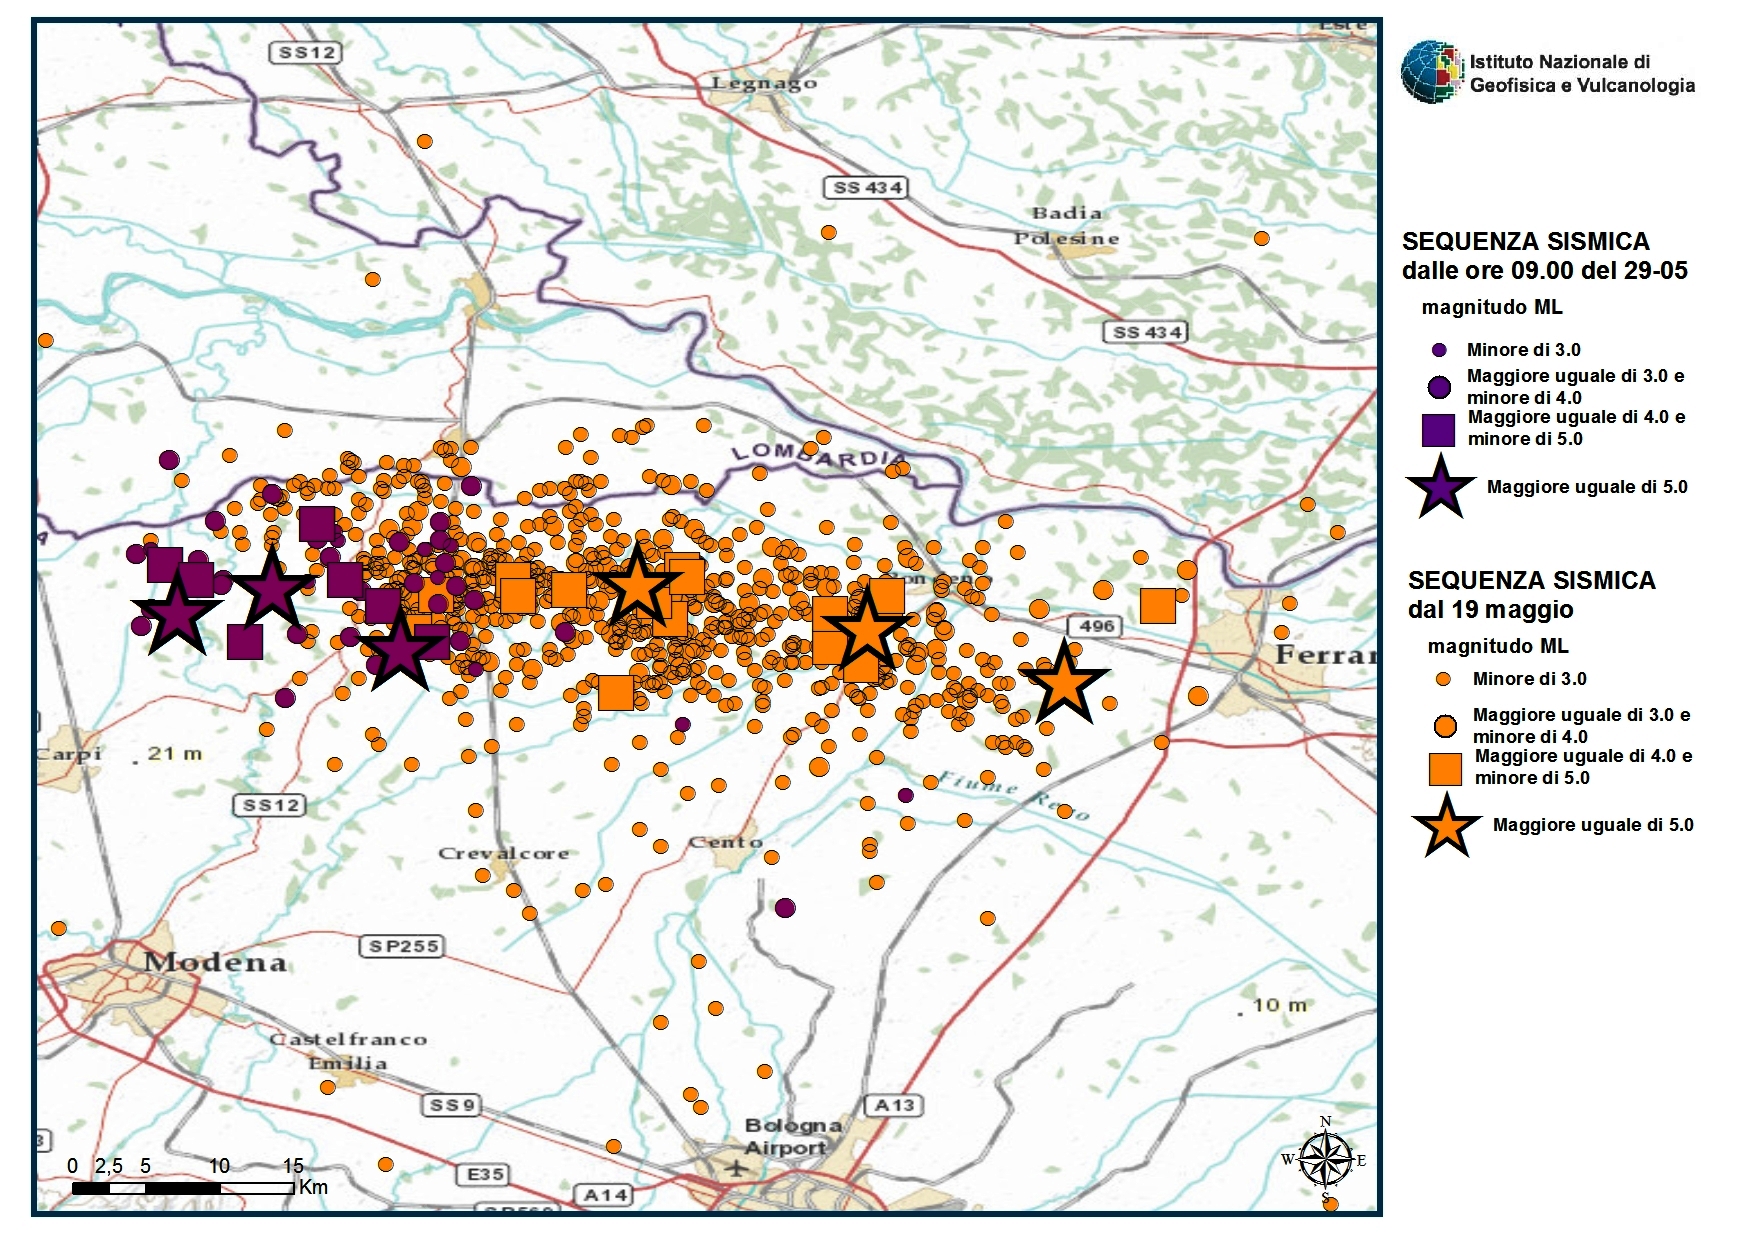Image resolution: width=1754 pixels, height=1240 pixels.
Task: Click the kilometre scale bar
Action: point(183,1188)
